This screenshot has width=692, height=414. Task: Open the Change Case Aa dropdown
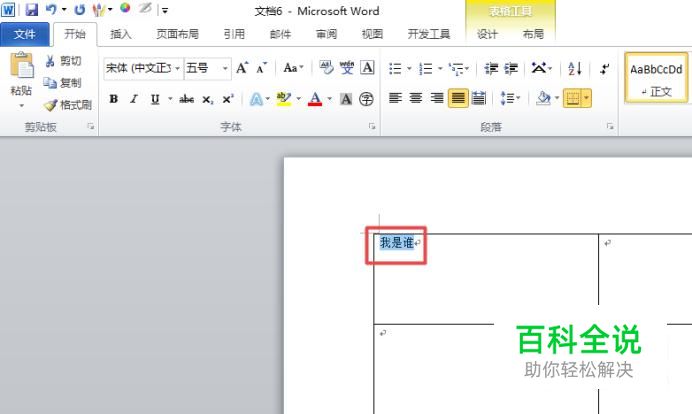tap(293, 68)
